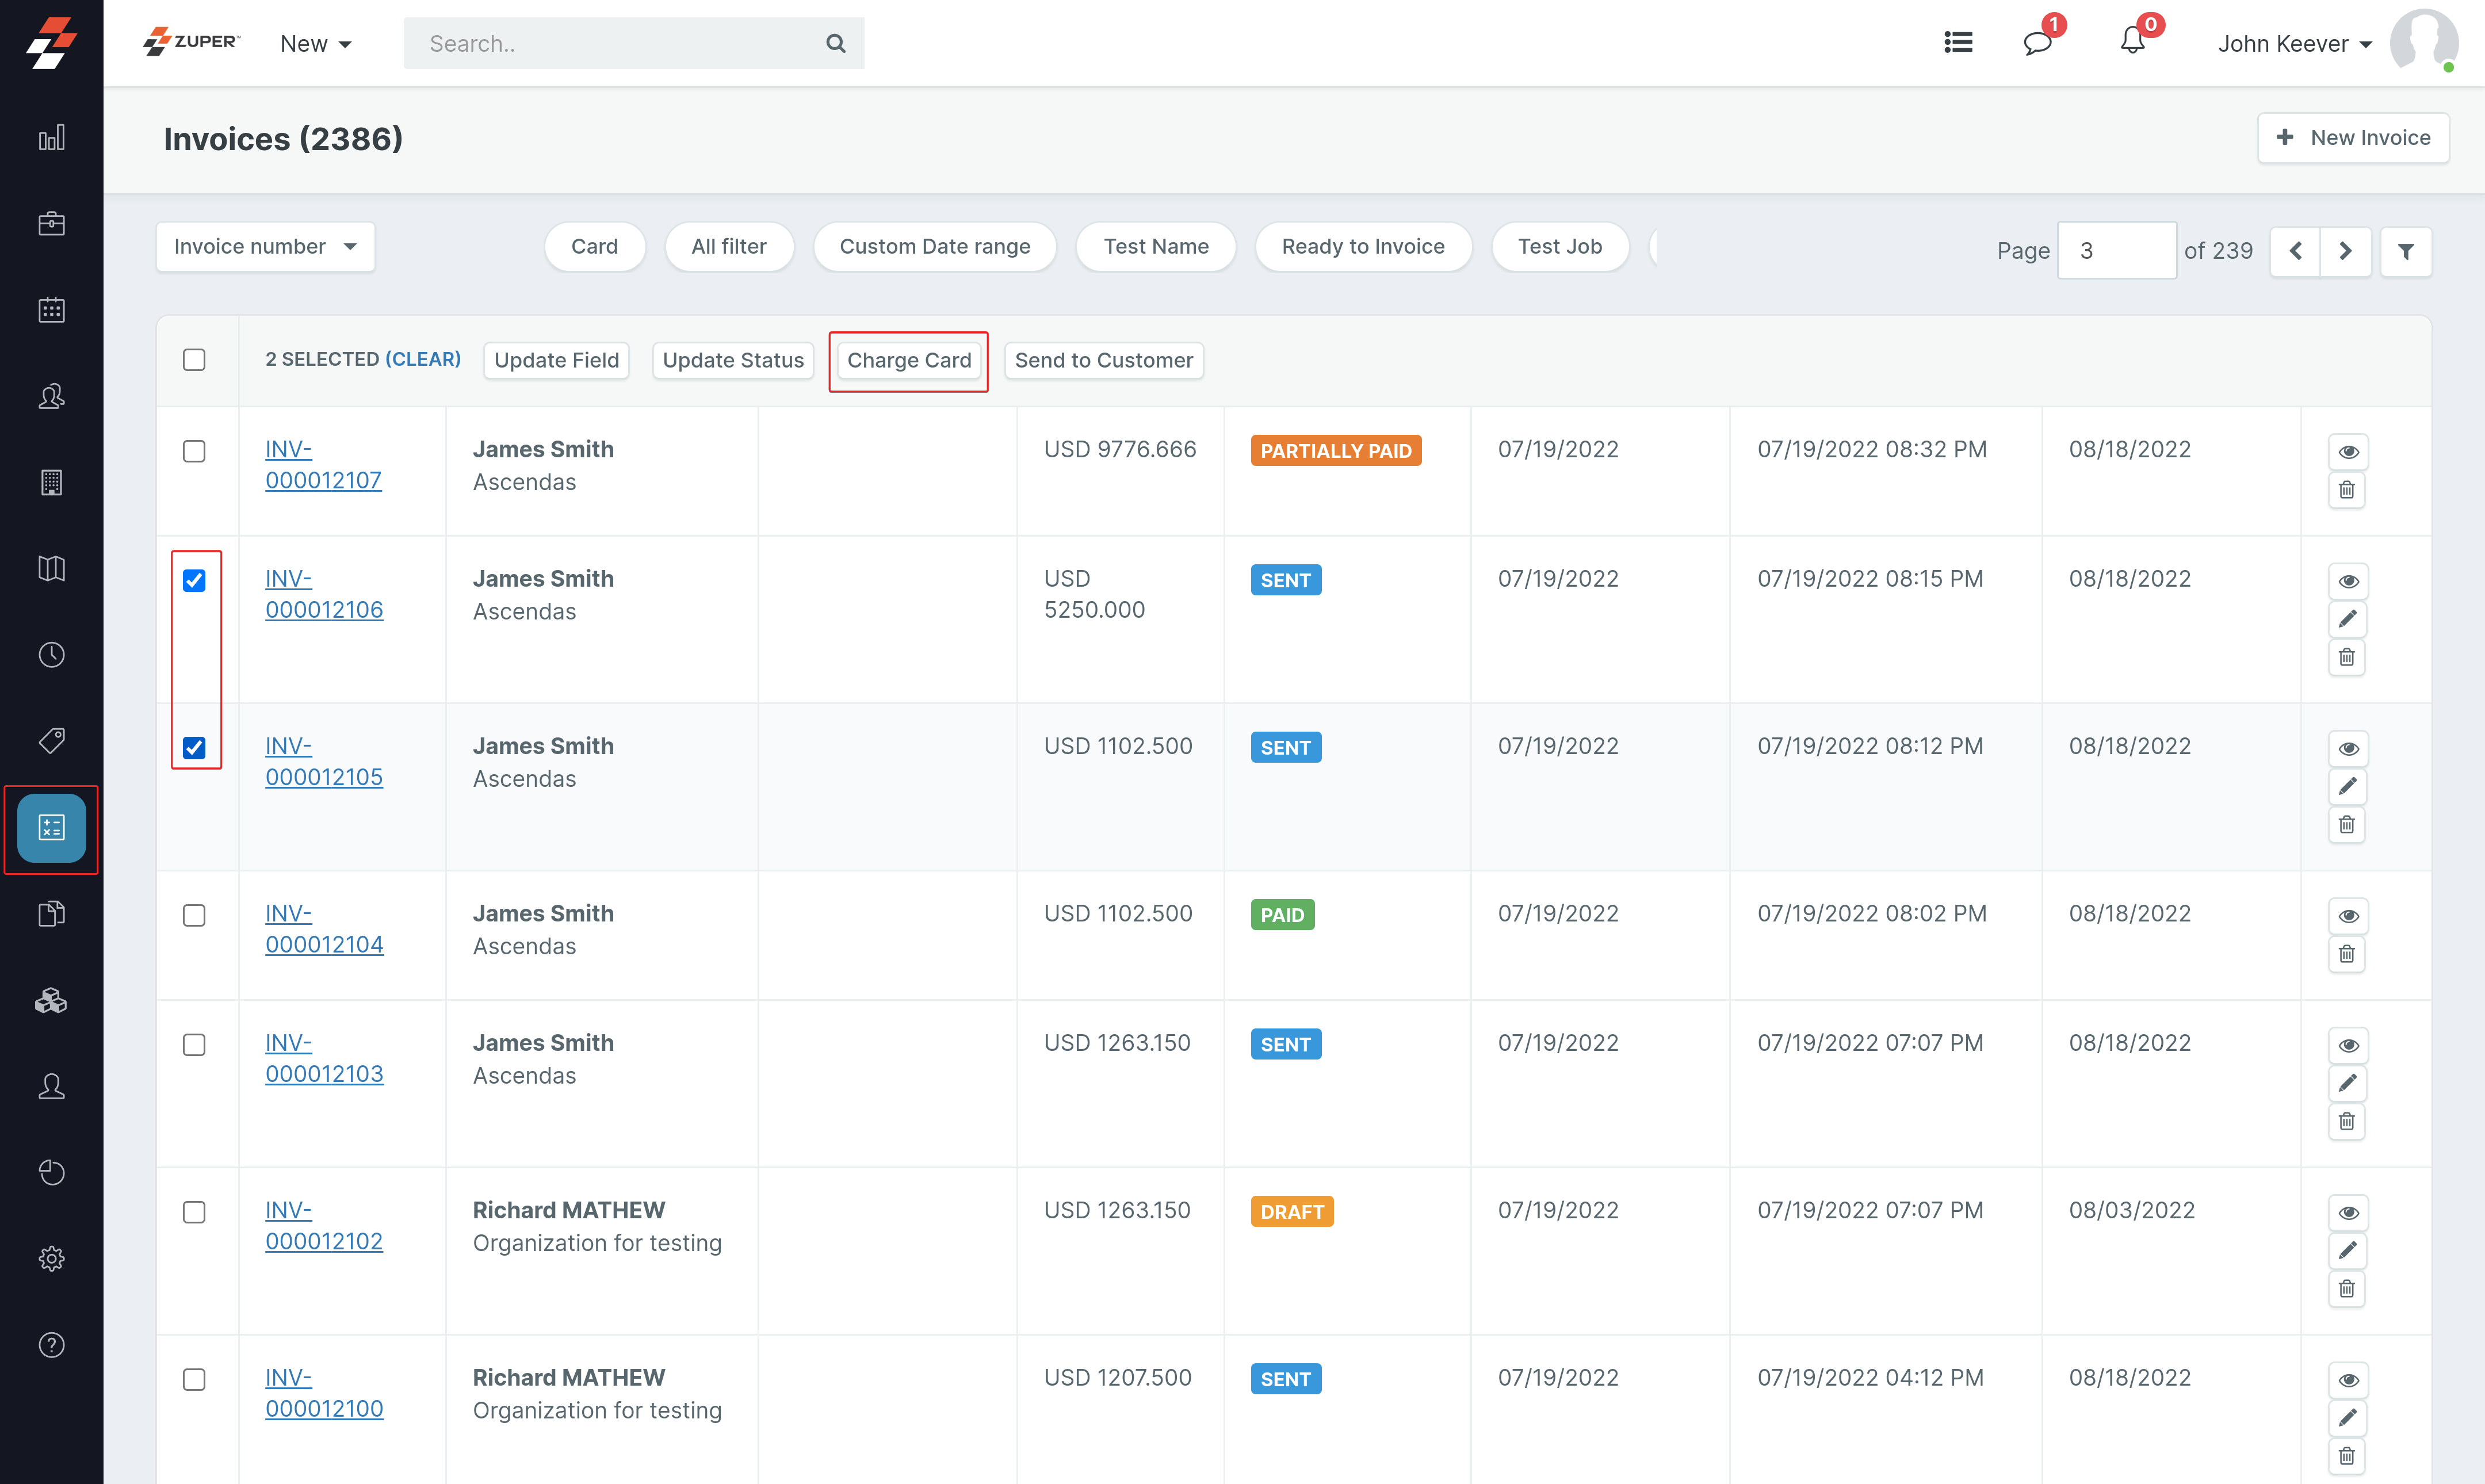Click the page number input field
The height and width of the screenshot is (1484, 2485).
click(x=2115, y=251)
